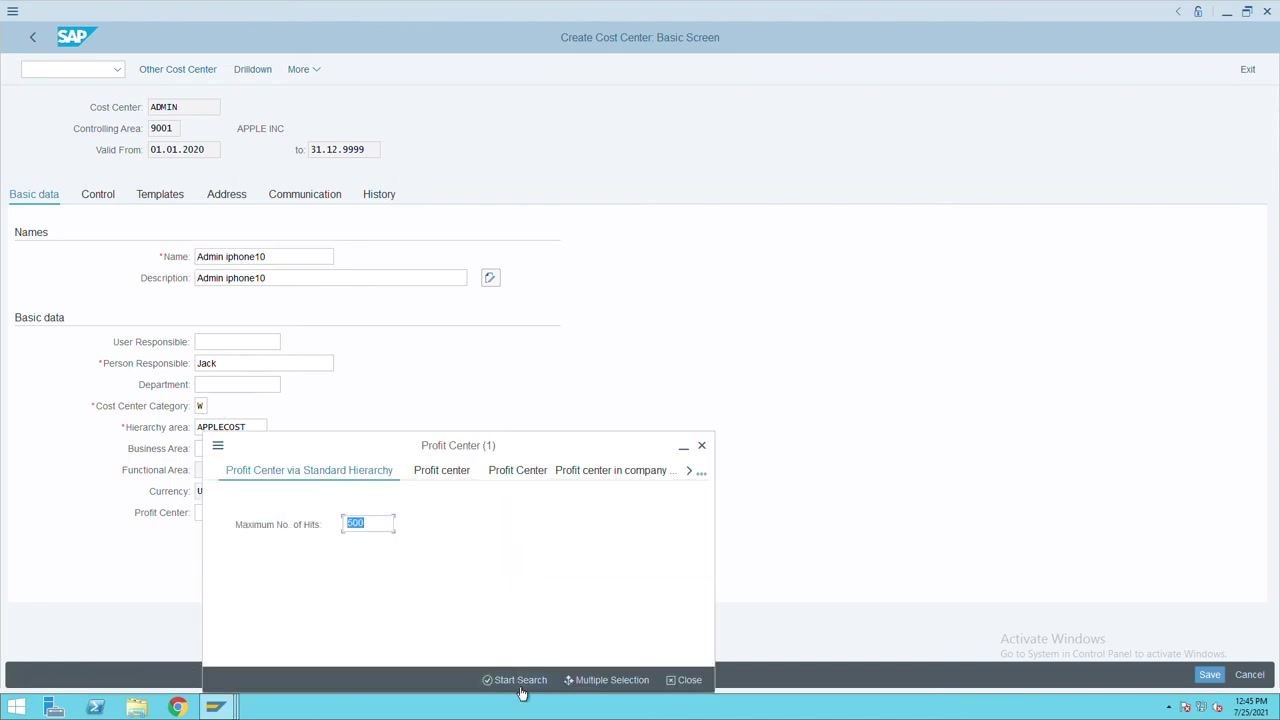Click the Cancel button at bottom-right
This screenshot has width=1280, height=720.
[x=1250, y=675]
